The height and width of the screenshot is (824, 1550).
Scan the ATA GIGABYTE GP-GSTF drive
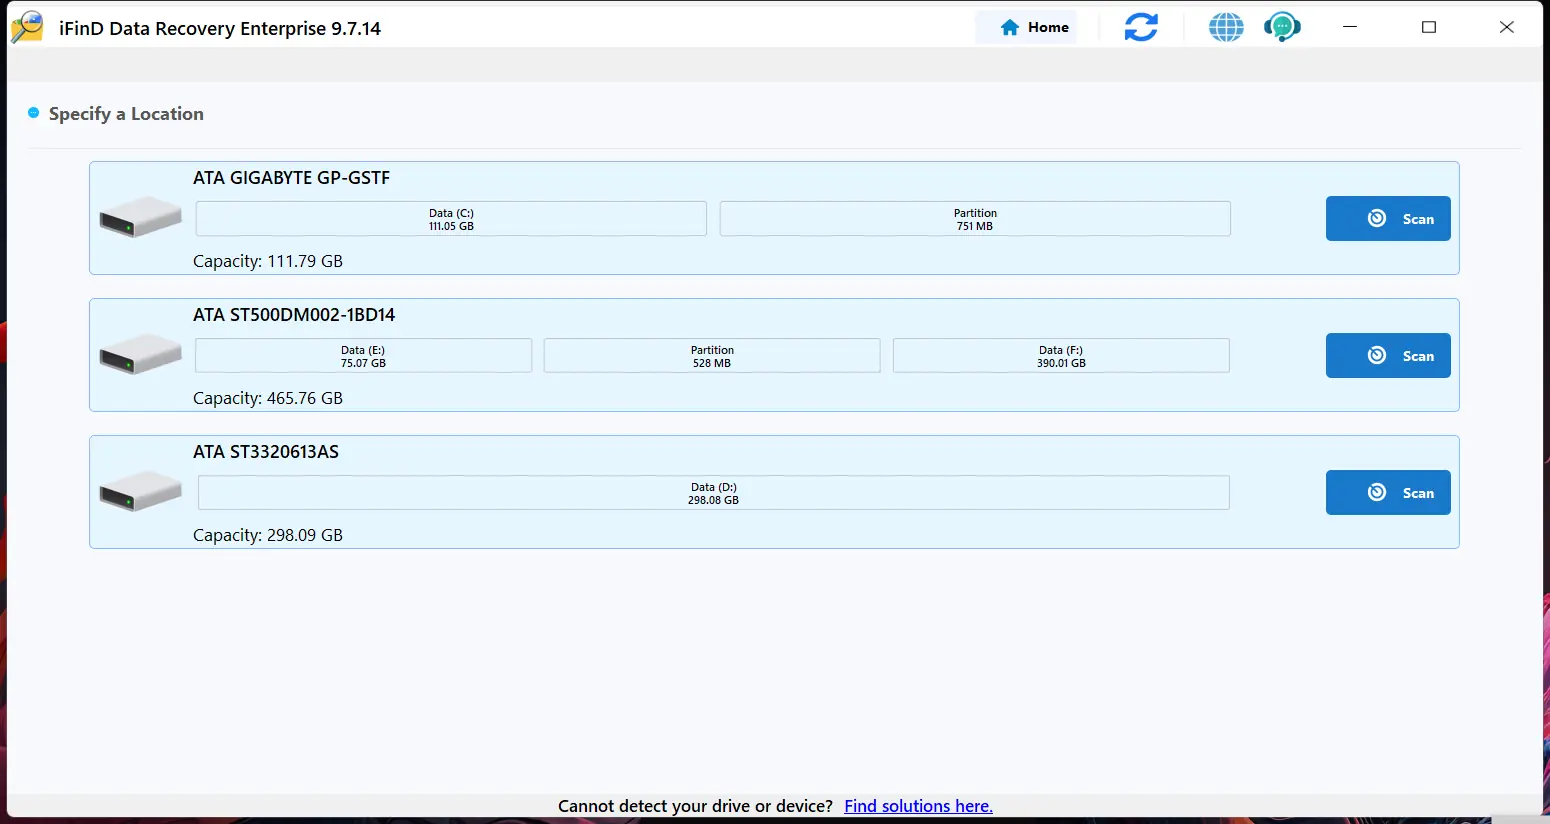coord(1388,219)
